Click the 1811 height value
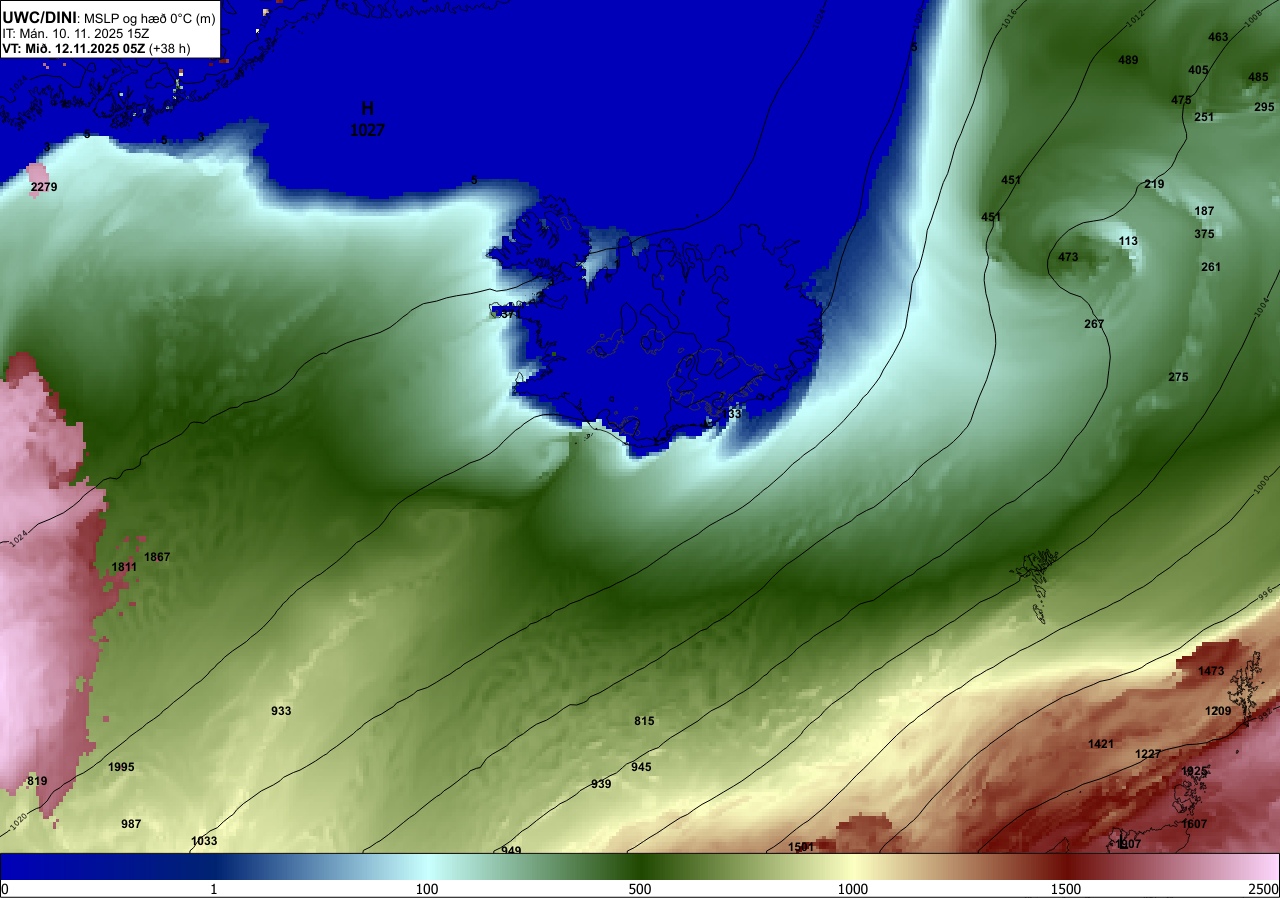 click(x=124, y=567)
